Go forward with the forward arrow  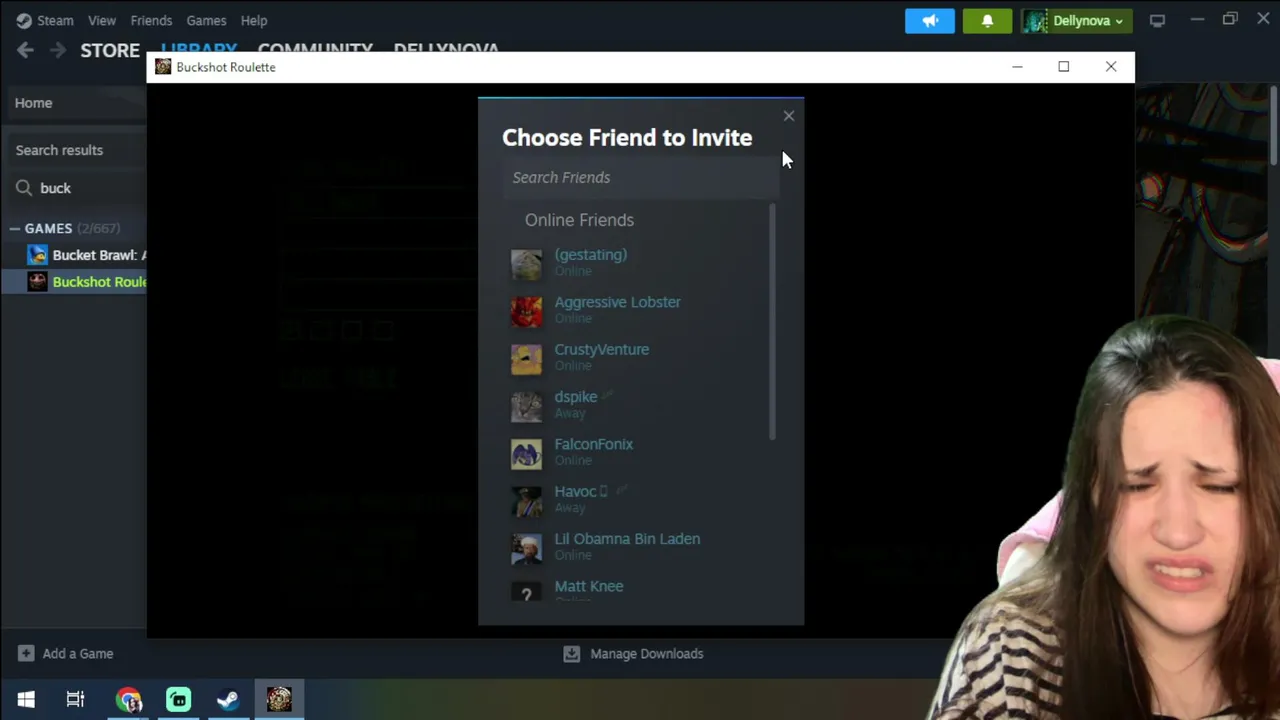(58, 50)
